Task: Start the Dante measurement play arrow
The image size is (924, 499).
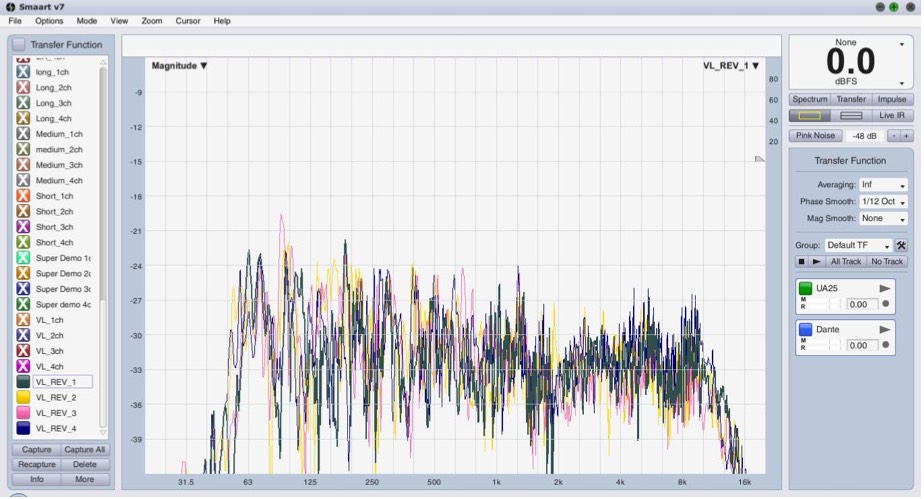Action: (885, 329)
